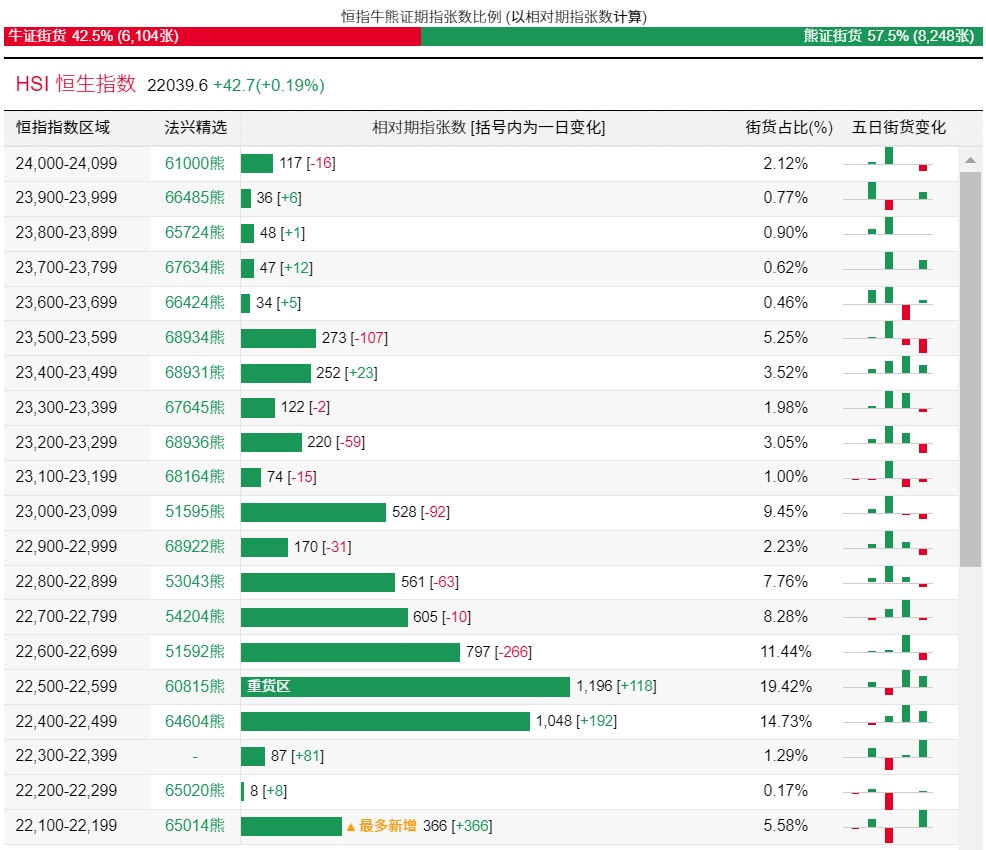The width and height of the screenshot is (986, 850).
Task: Click the 街货占比(%) column header
Action: (789, 128)
